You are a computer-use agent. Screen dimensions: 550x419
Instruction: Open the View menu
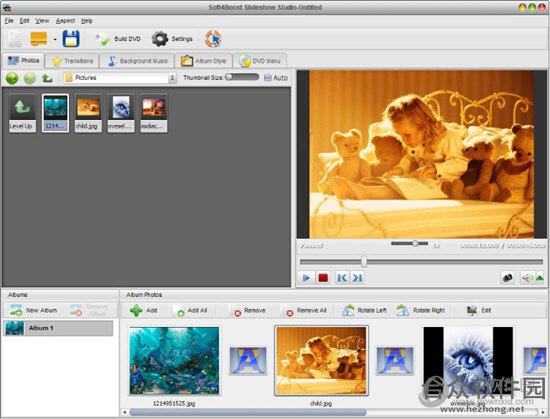[x=42, y=21]
